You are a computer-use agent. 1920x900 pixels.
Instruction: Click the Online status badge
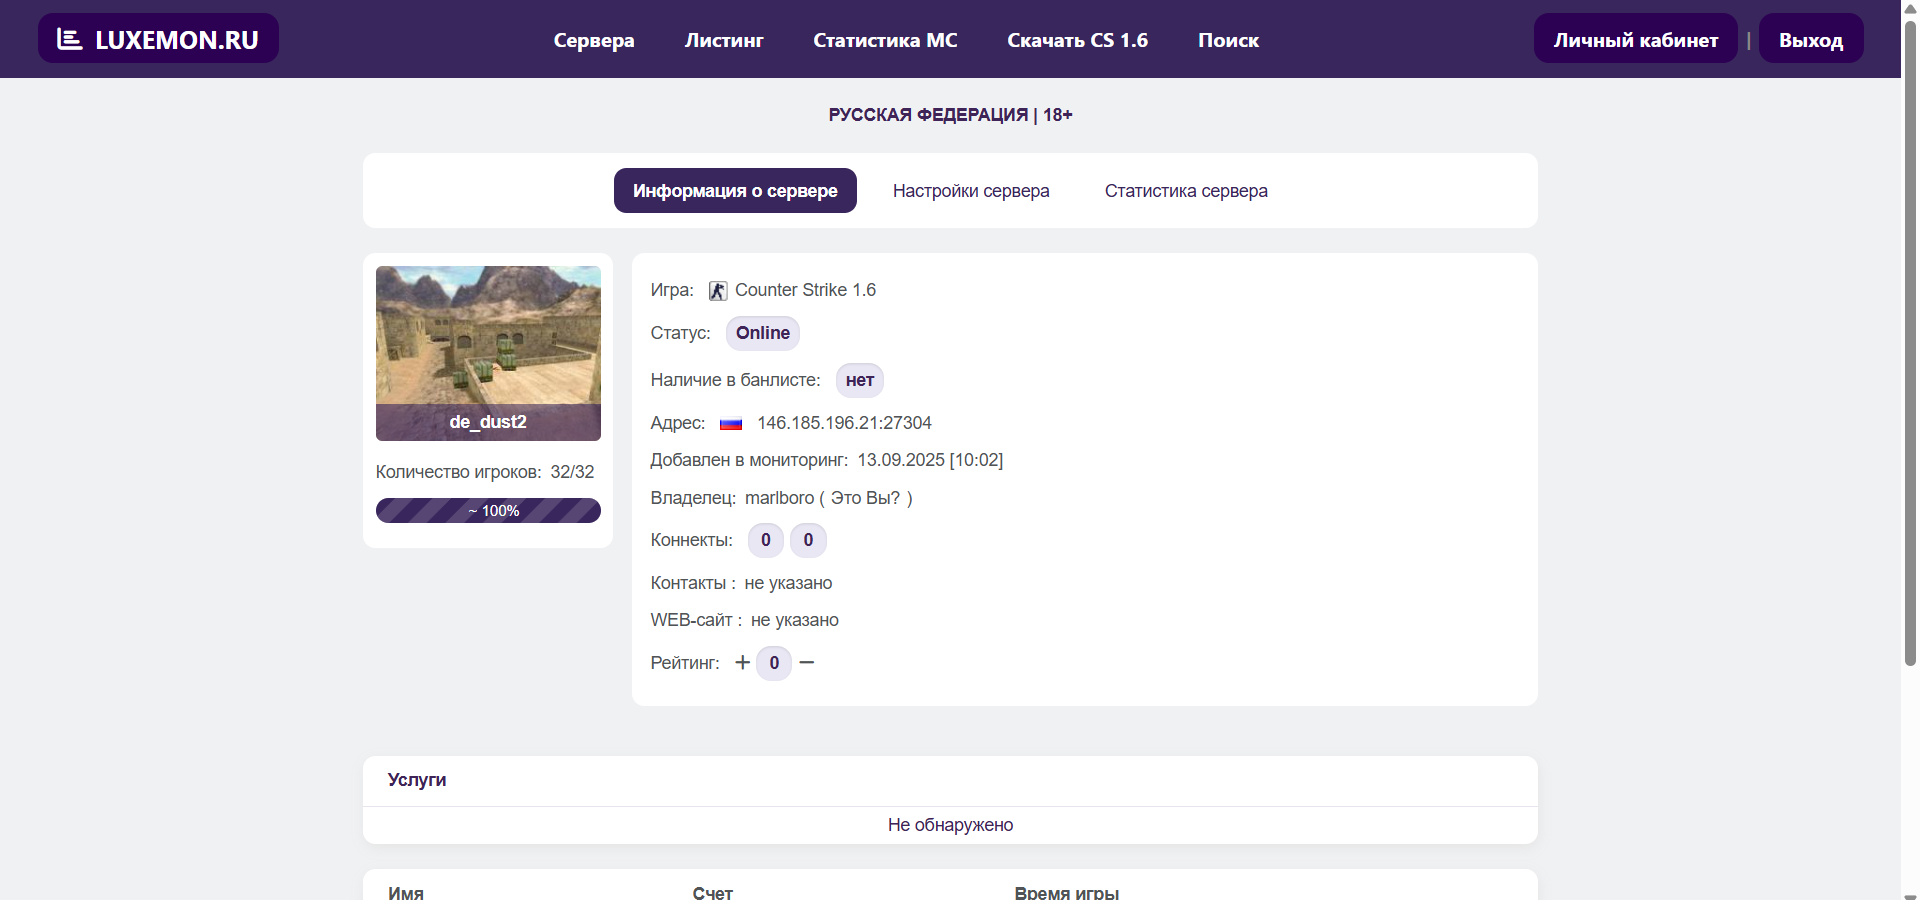coord(762,333)
